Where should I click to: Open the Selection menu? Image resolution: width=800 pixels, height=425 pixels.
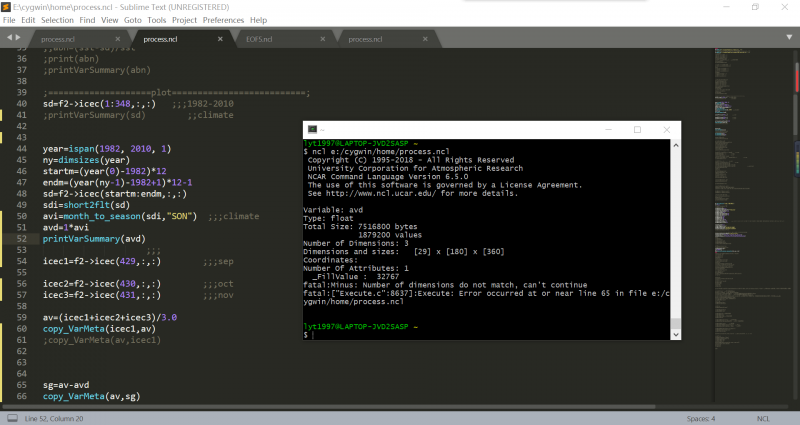[x=56, y=20]
